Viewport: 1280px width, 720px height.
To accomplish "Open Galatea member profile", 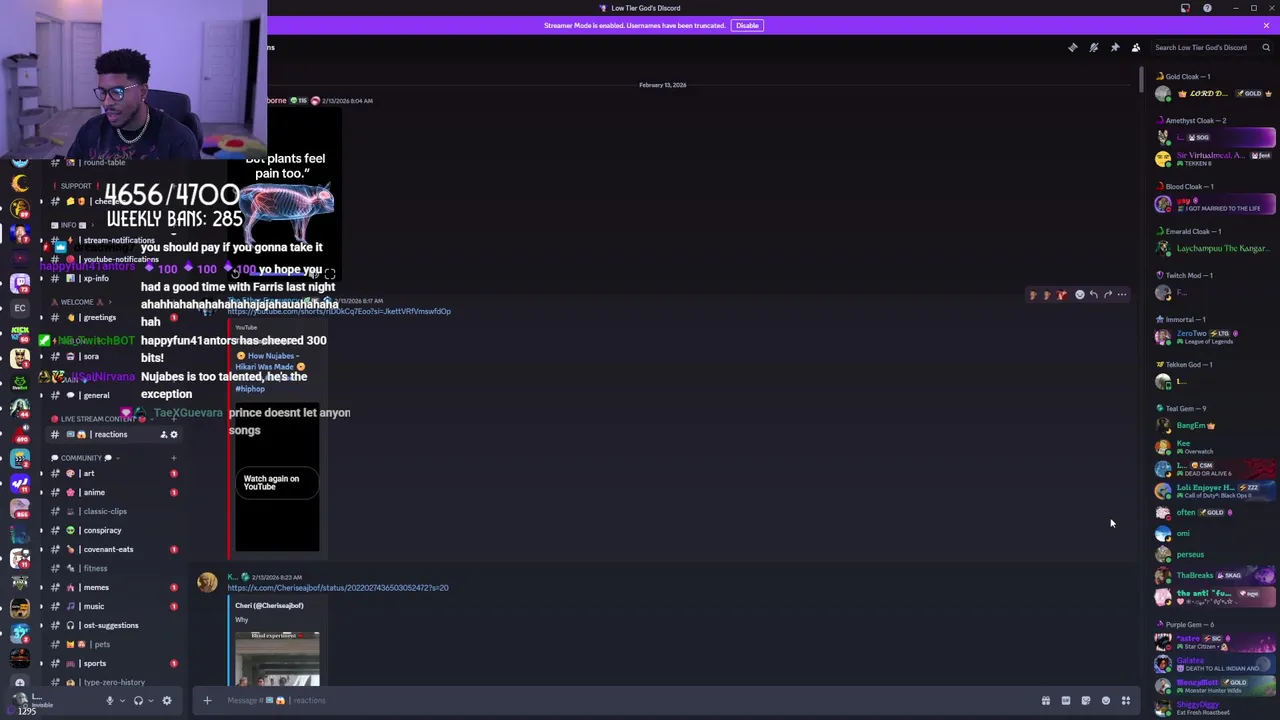I will click(1215, 663).
